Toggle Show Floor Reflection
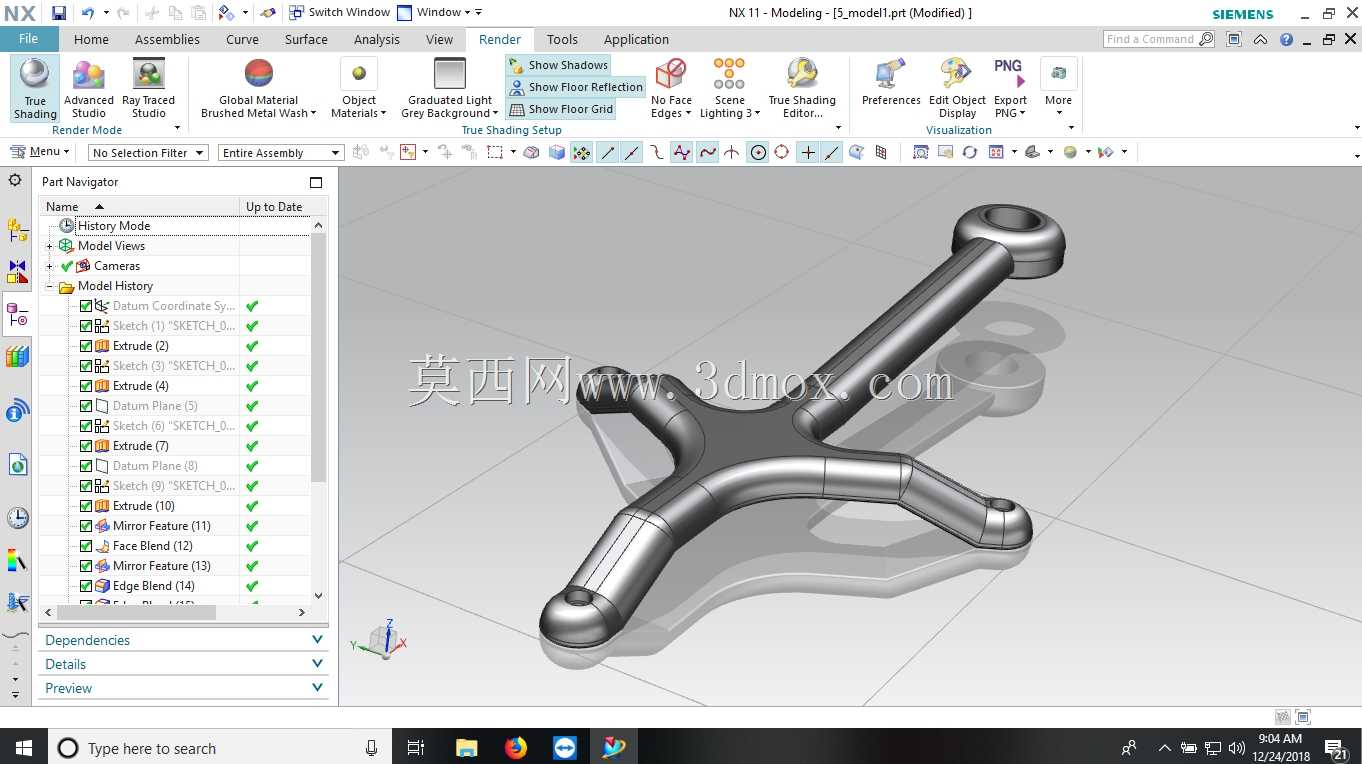 576,87
